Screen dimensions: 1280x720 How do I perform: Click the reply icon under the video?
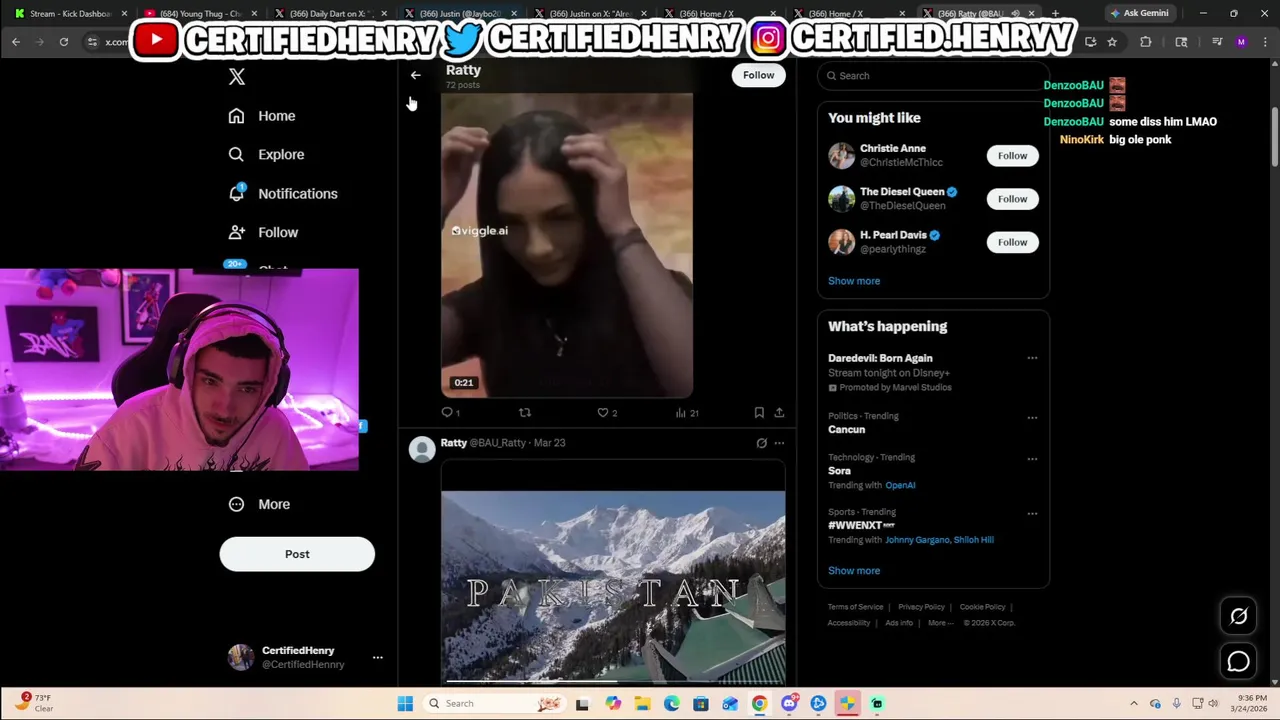point(447,412)
